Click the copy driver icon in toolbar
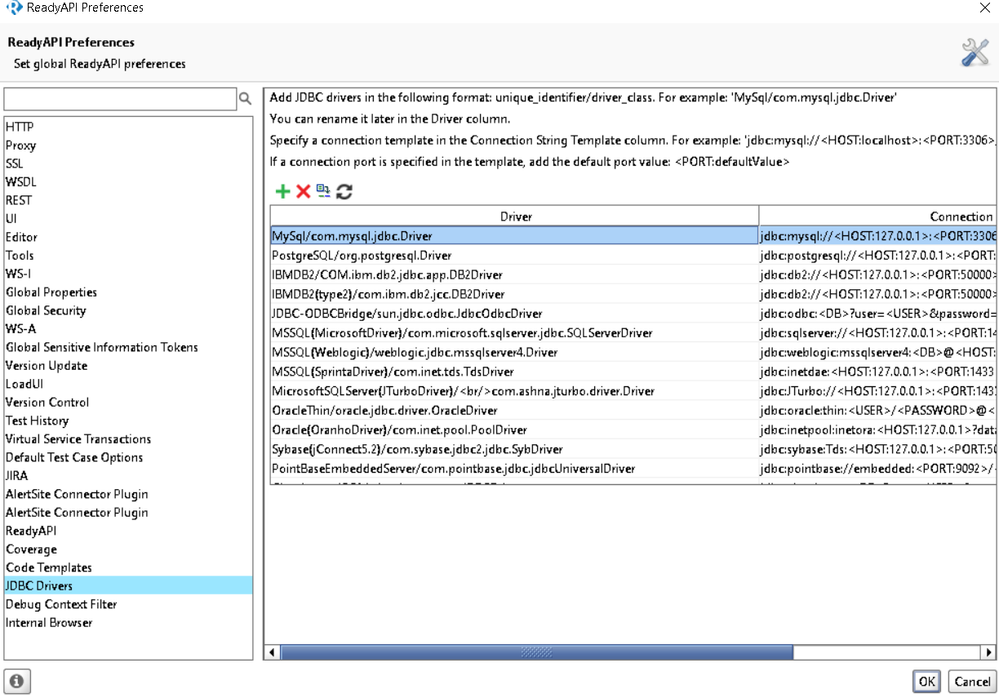The height and width of the screenshot is (695, 999). click(x=323, y=191)
